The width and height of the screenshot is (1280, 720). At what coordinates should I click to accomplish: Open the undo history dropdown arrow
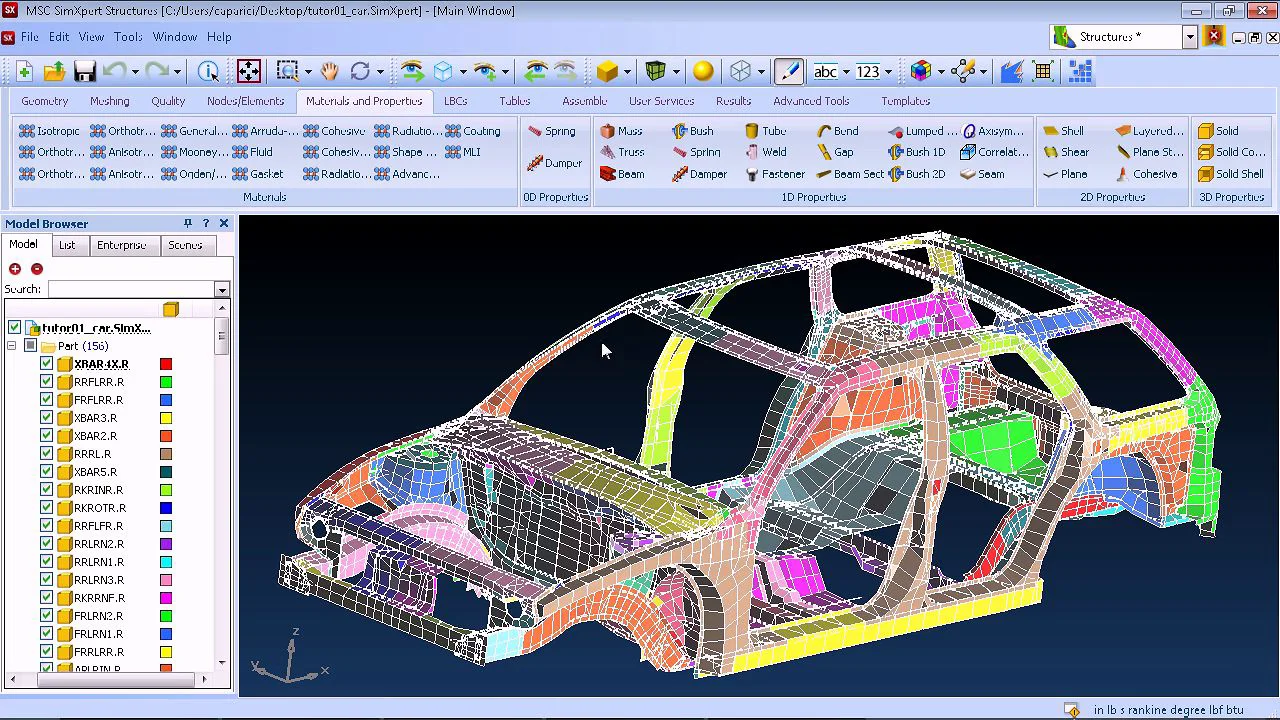135,71
